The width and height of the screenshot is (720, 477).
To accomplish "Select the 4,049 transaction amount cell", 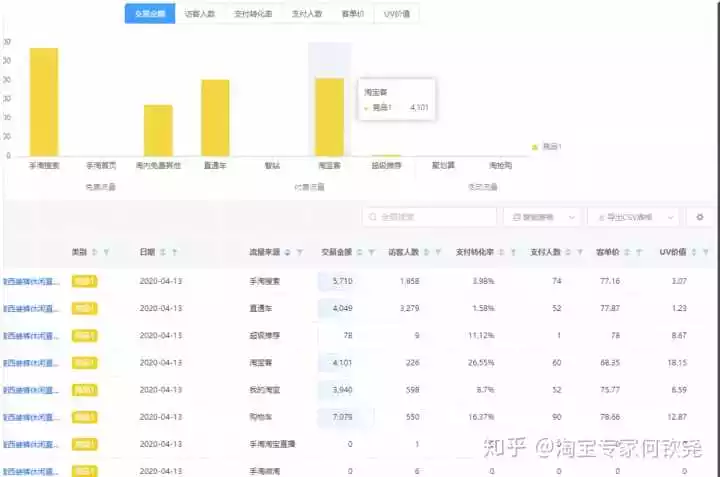I will tap(342, 308).
